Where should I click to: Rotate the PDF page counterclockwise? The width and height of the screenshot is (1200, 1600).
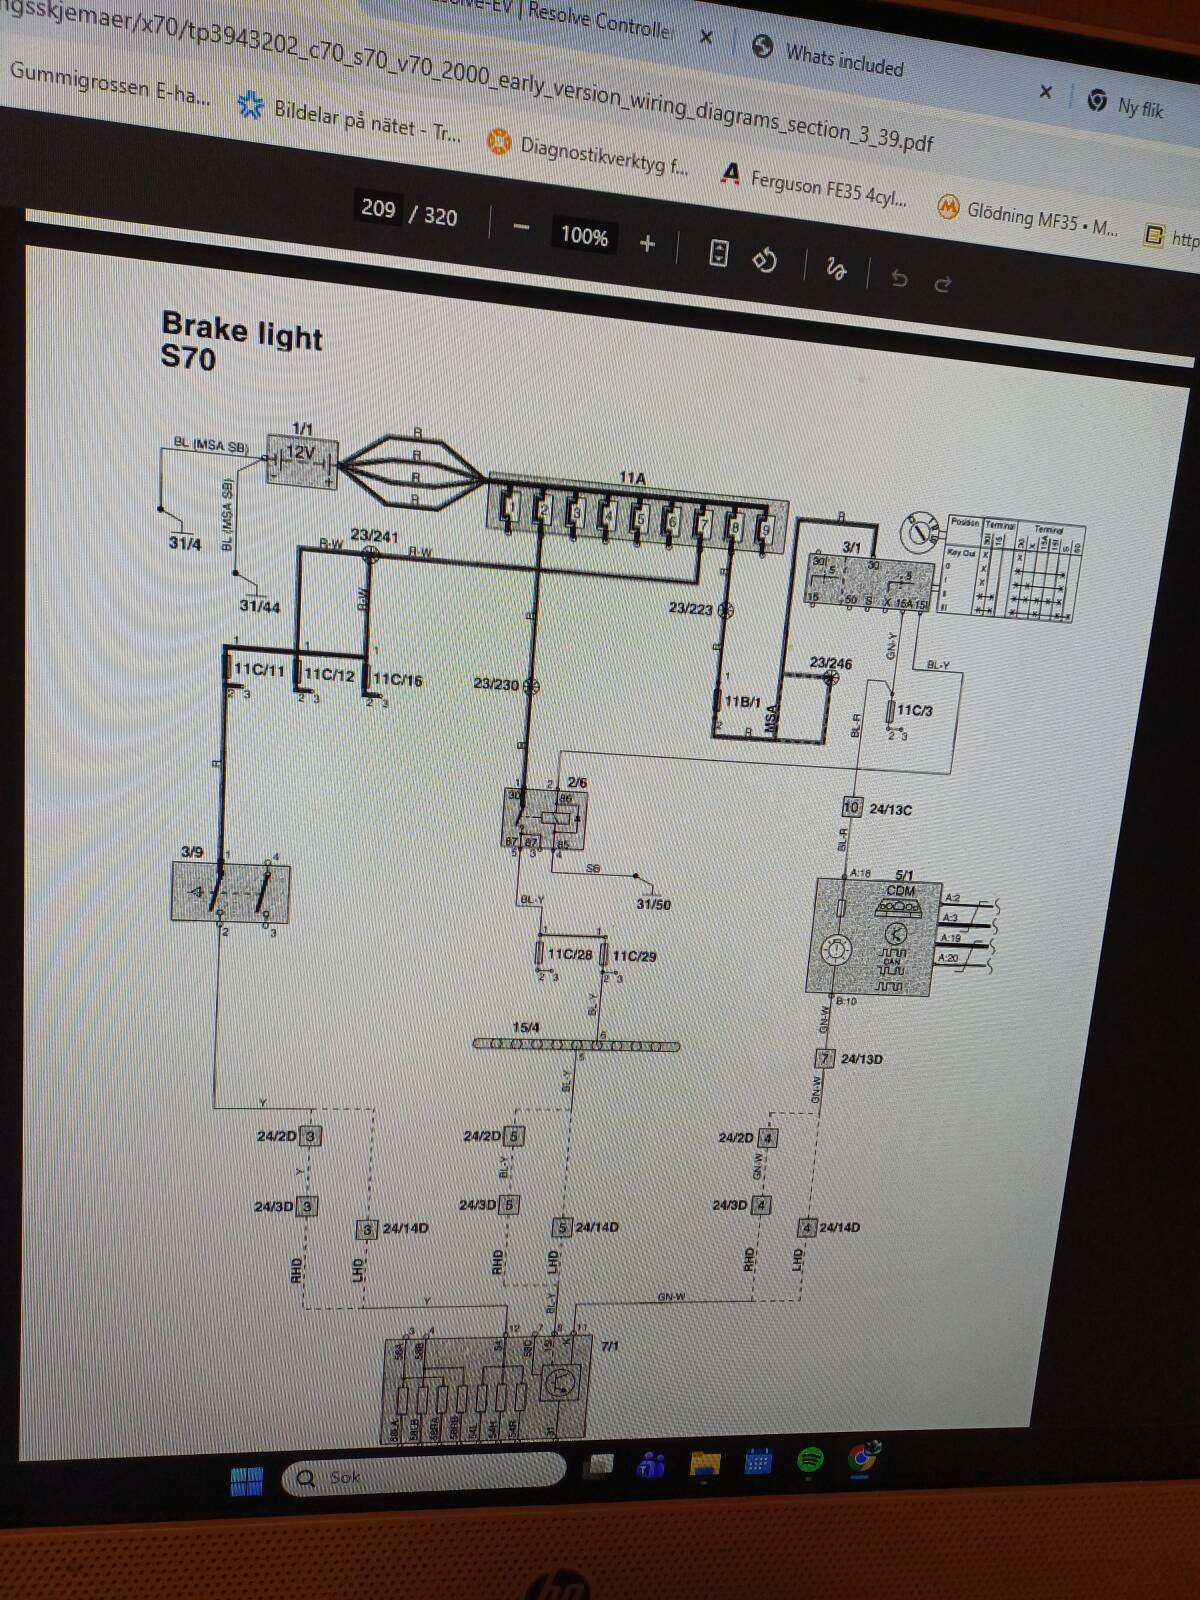[x=765, y=260]
